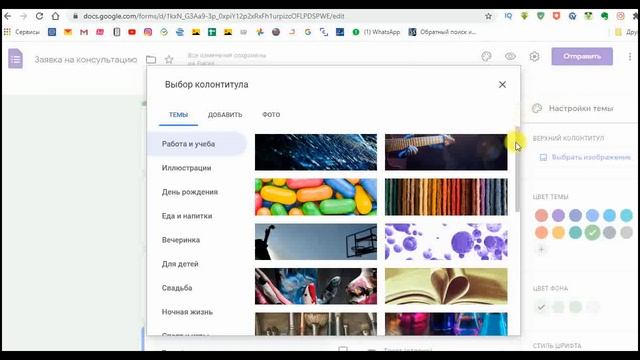Open the three-dot more options menu
Image resolution: width=640 pixels, height=360 pixels.
coord(630,57)
